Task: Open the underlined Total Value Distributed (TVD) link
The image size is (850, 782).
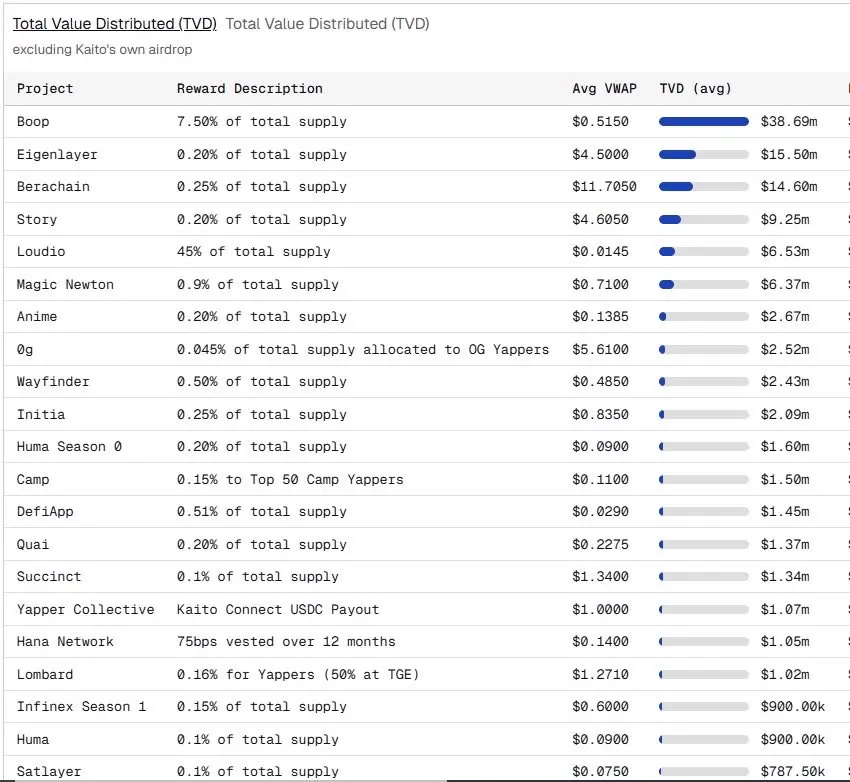Action: [114, 24]
